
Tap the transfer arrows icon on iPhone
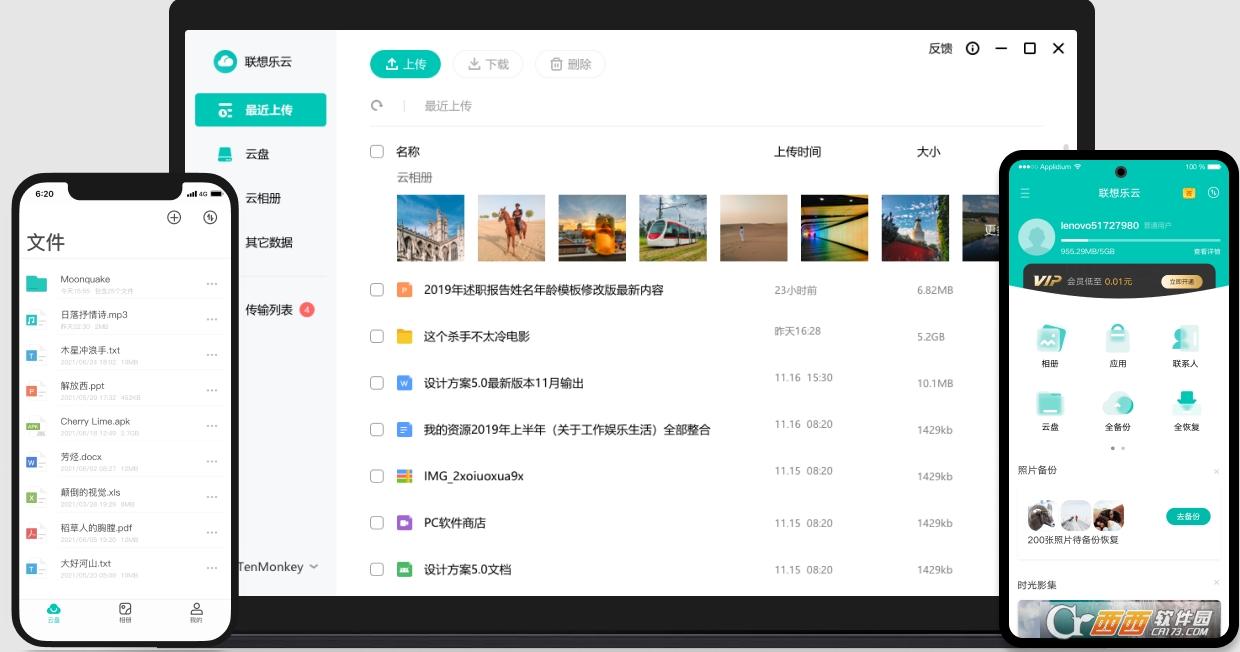coord(210,217)
